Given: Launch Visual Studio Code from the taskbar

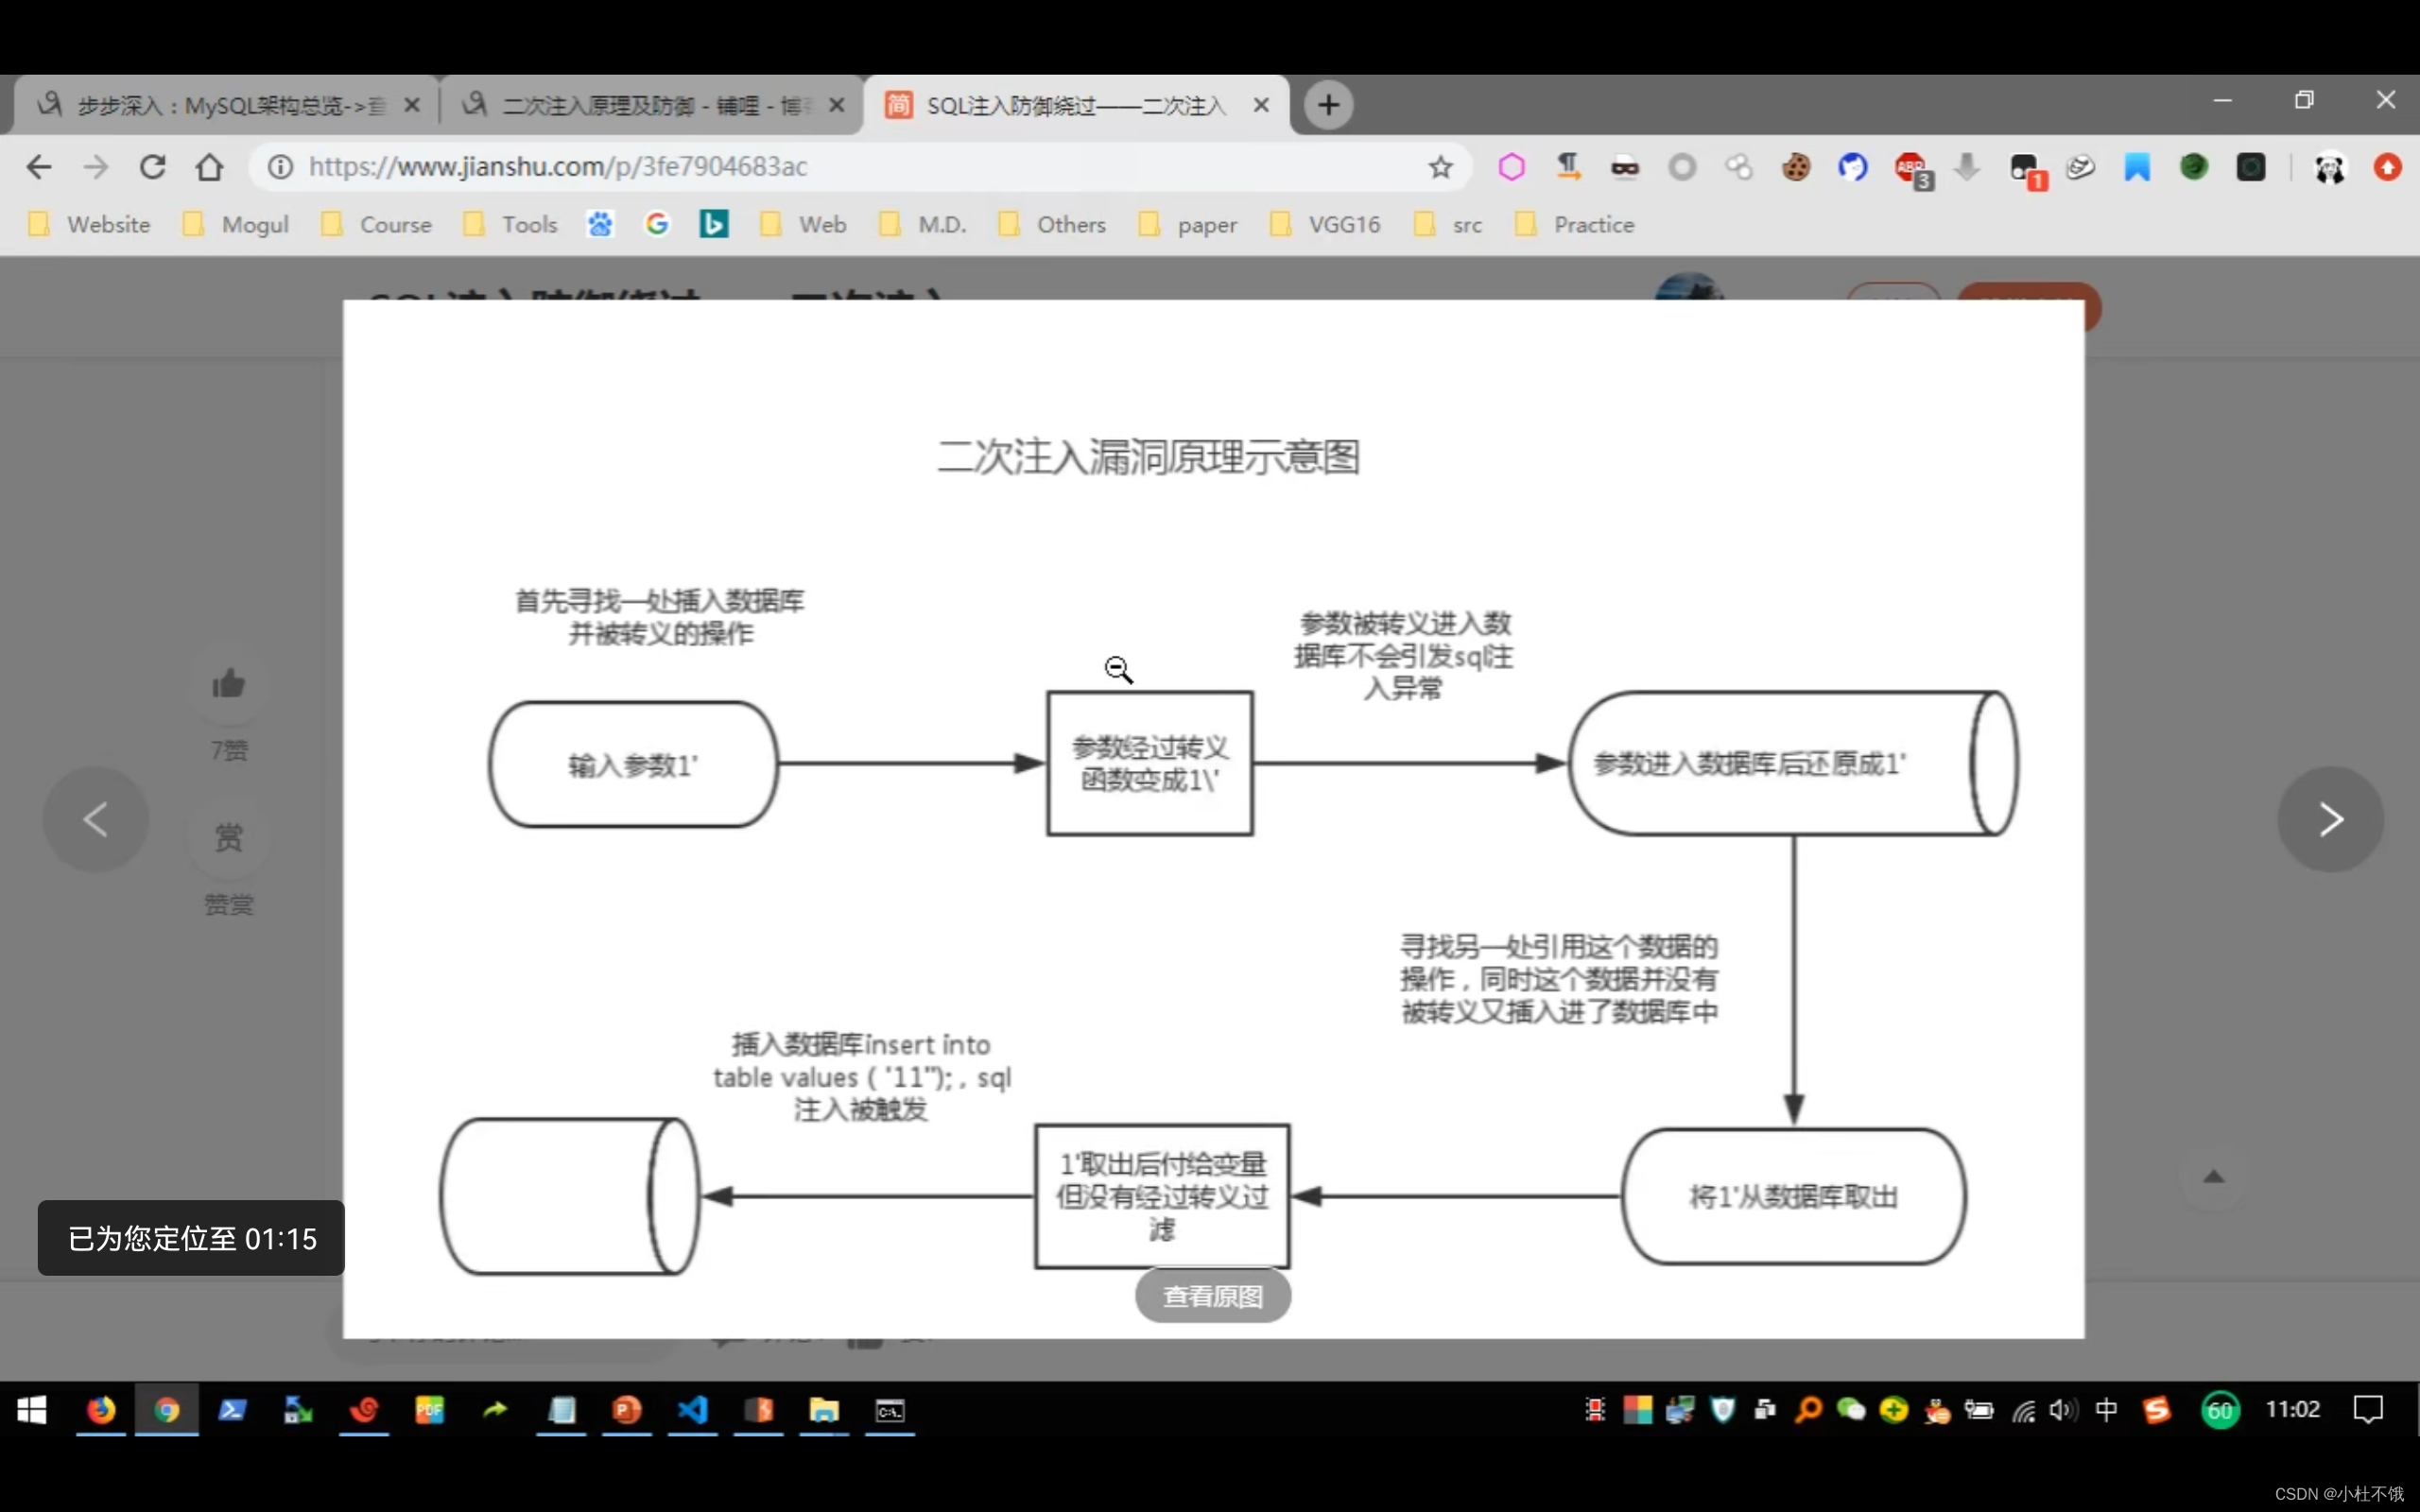Looking at the screenshot, I should pos(692,1410).
